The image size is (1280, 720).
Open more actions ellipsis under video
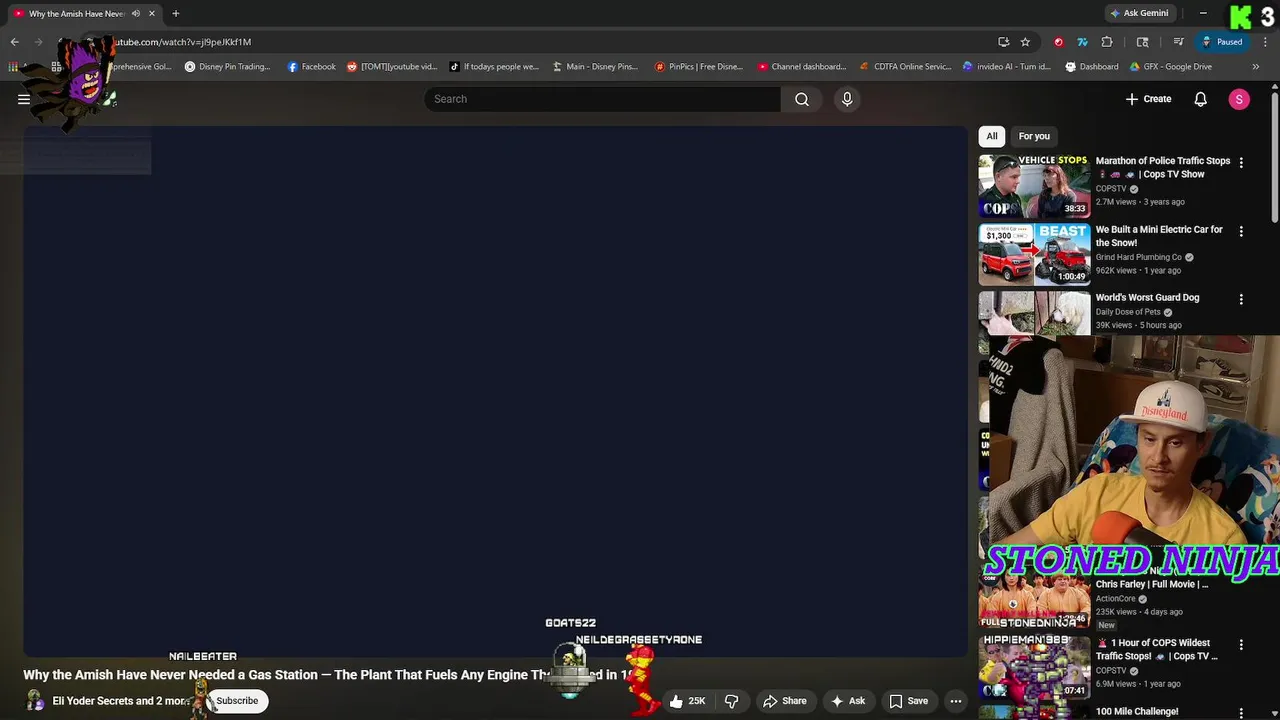[x=956, y=701]
